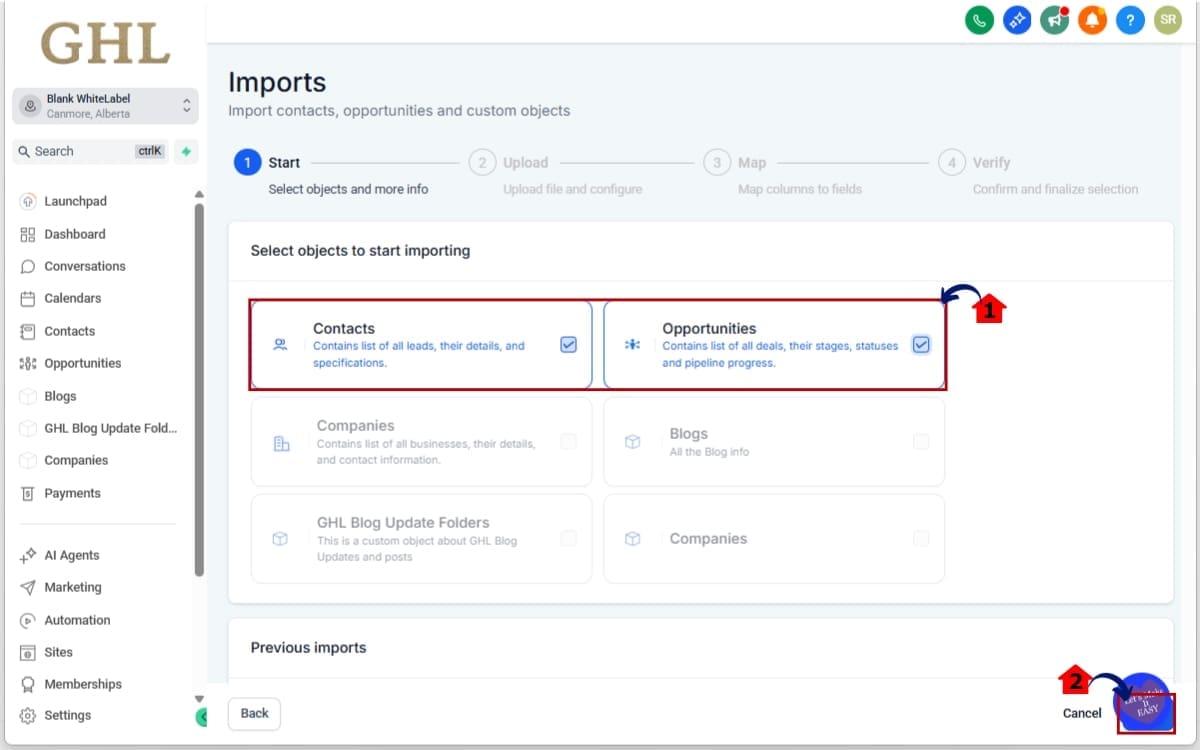Click the Back button
Viewport: 1200px width, 750px height.
tap(253, 713)
